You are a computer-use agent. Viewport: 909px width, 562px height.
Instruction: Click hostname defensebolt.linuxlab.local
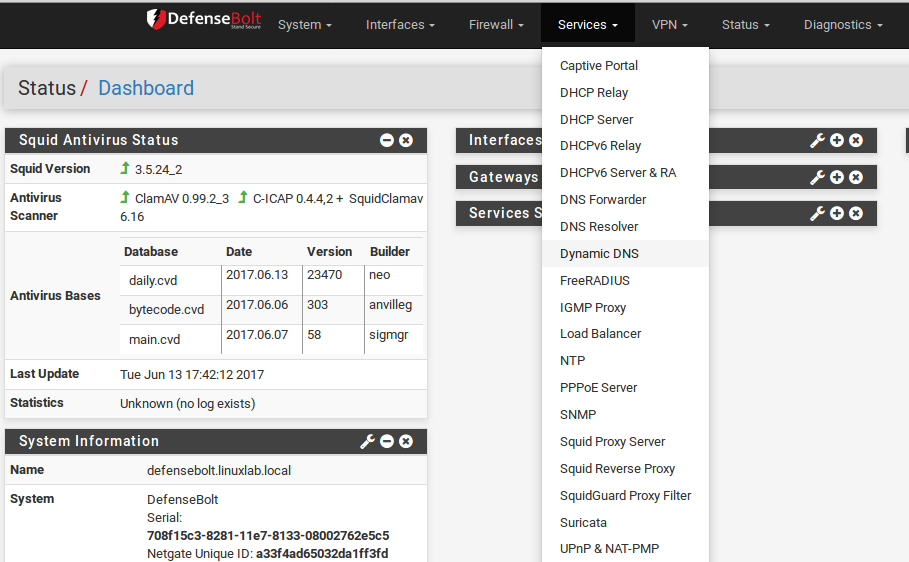click(x=219, y=470)
